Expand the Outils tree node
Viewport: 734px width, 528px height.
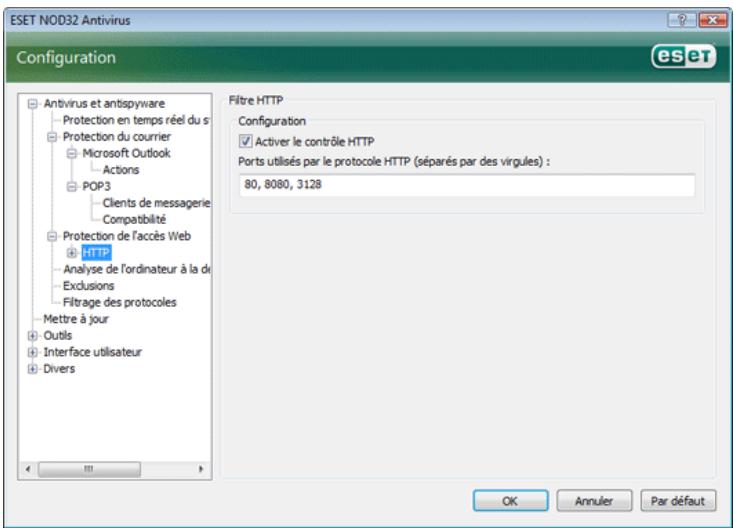[32, 336]
